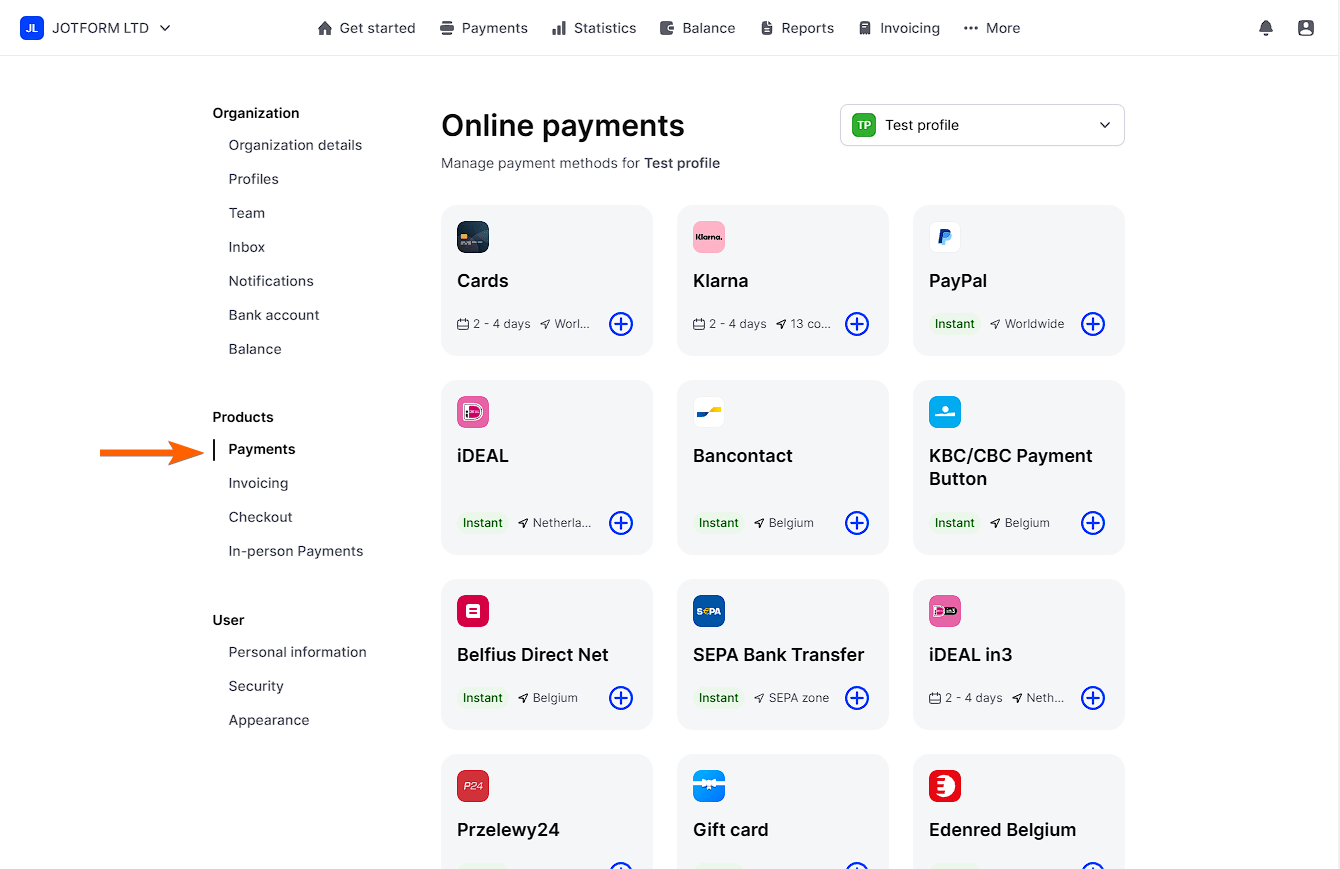
Task: Click the iDEAL card title
Action: pyautogui.click(x=483, y=456)
